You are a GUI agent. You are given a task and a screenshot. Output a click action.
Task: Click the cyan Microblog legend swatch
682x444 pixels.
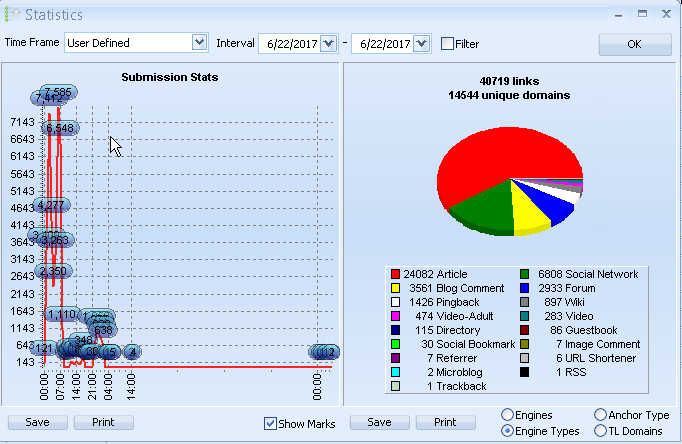[395, 372]
